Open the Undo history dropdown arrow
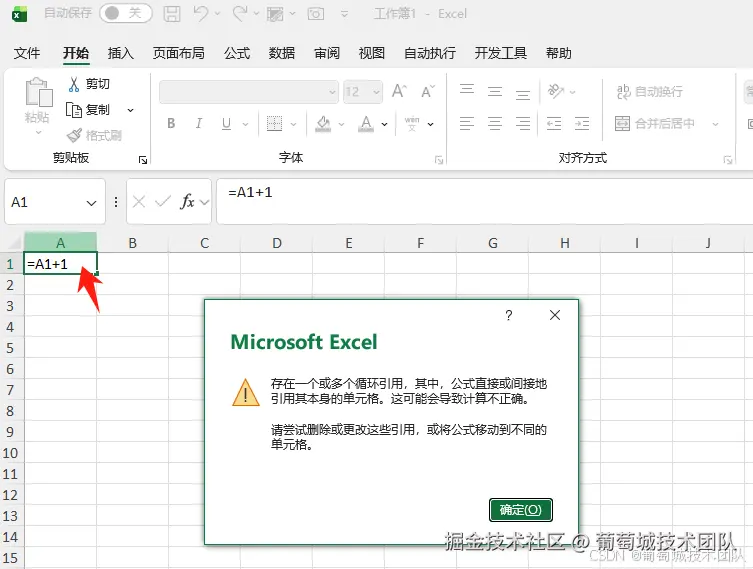 [218, 13]
